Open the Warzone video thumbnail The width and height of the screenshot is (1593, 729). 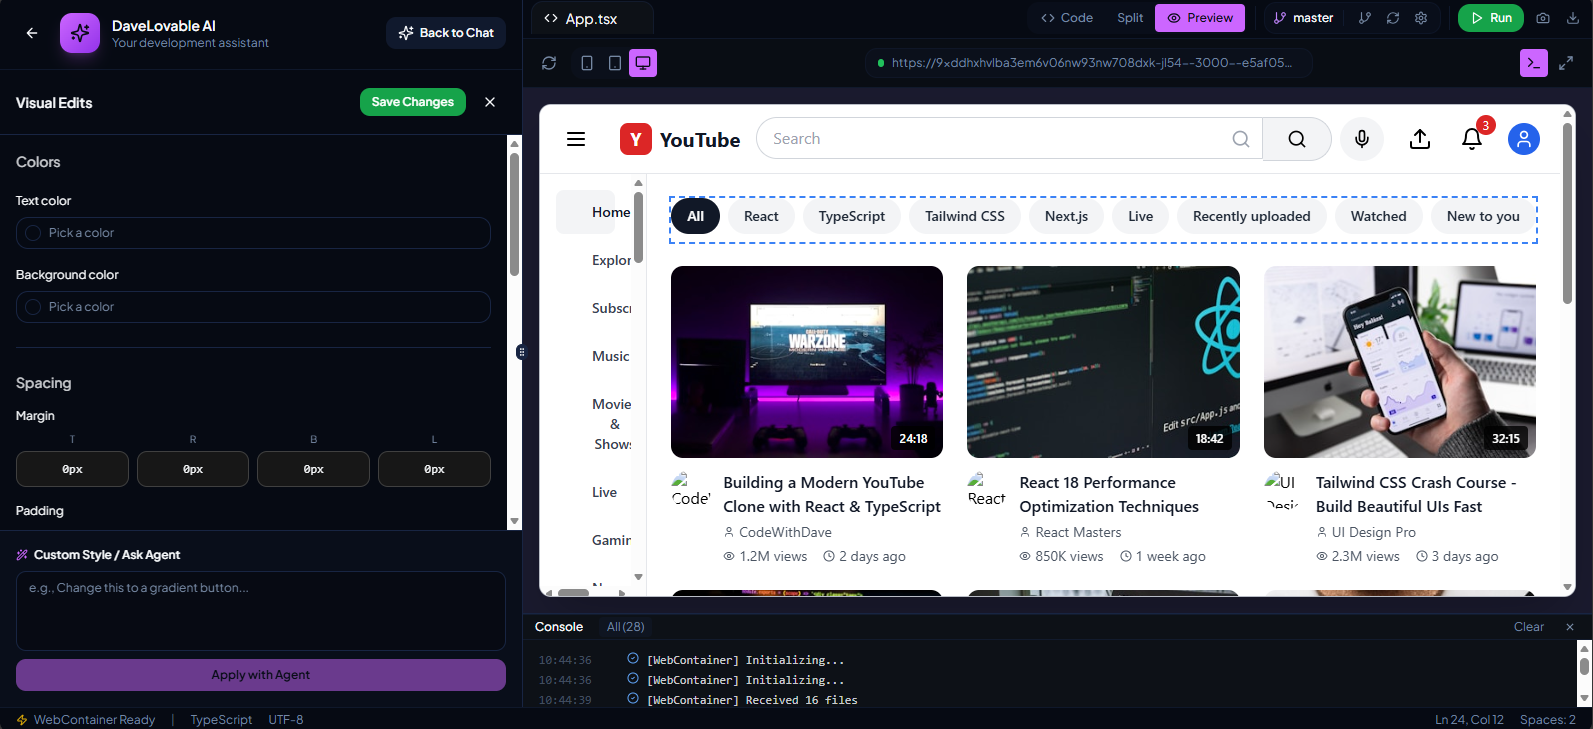807,362
